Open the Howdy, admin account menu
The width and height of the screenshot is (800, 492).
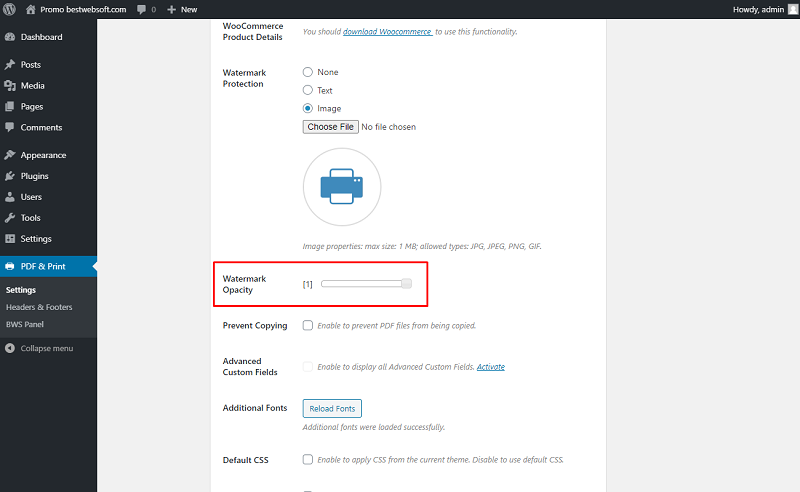click(758, 9)
